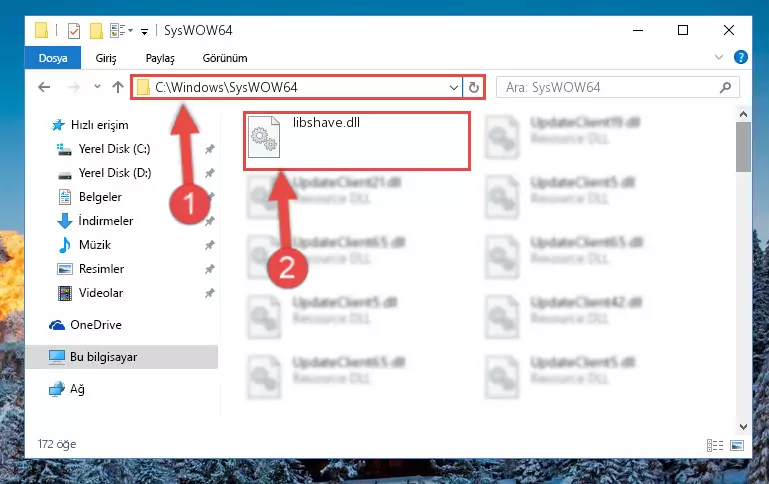This screenshot has height=484, width=769.
Task: Open the Resimler folder
Action: (101, 269)
